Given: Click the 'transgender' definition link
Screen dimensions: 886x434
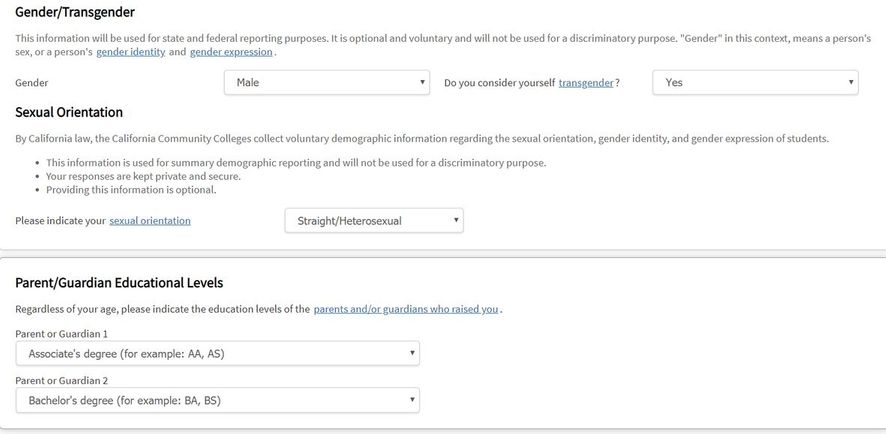Looking at the screenshot, I should coord(586,83).
